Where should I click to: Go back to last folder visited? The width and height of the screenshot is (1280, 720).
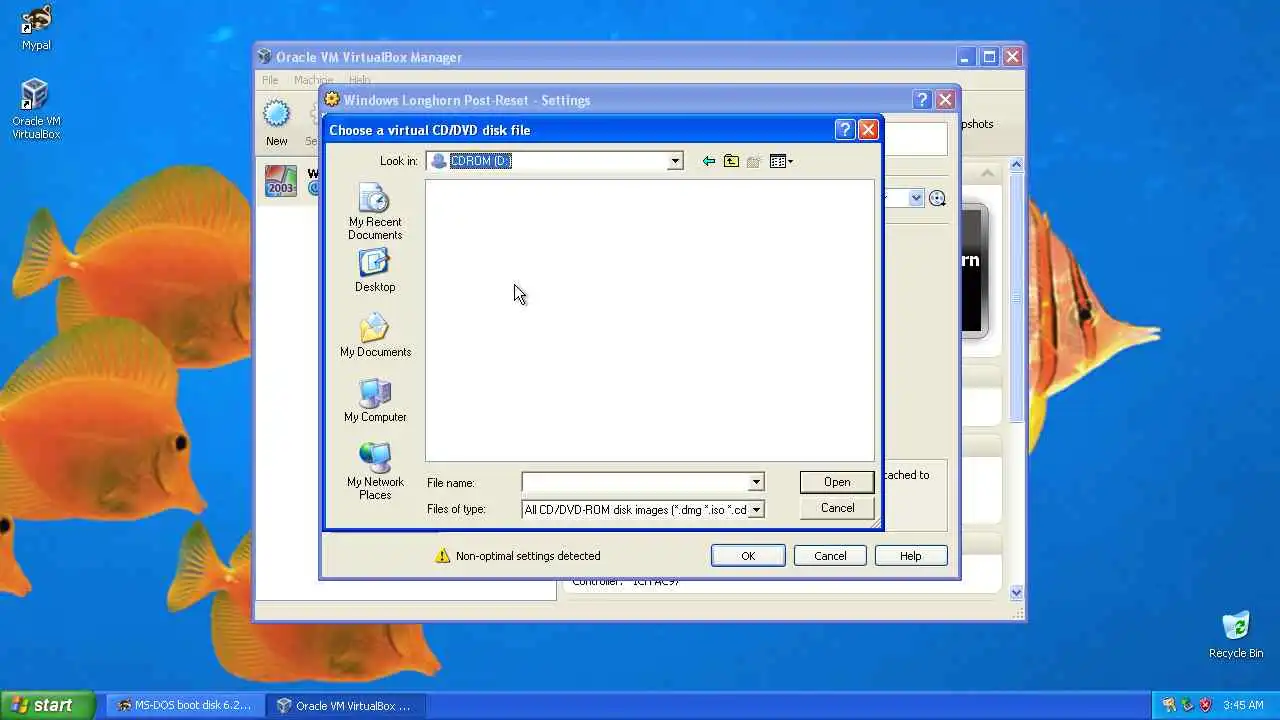tap(709, 161)
